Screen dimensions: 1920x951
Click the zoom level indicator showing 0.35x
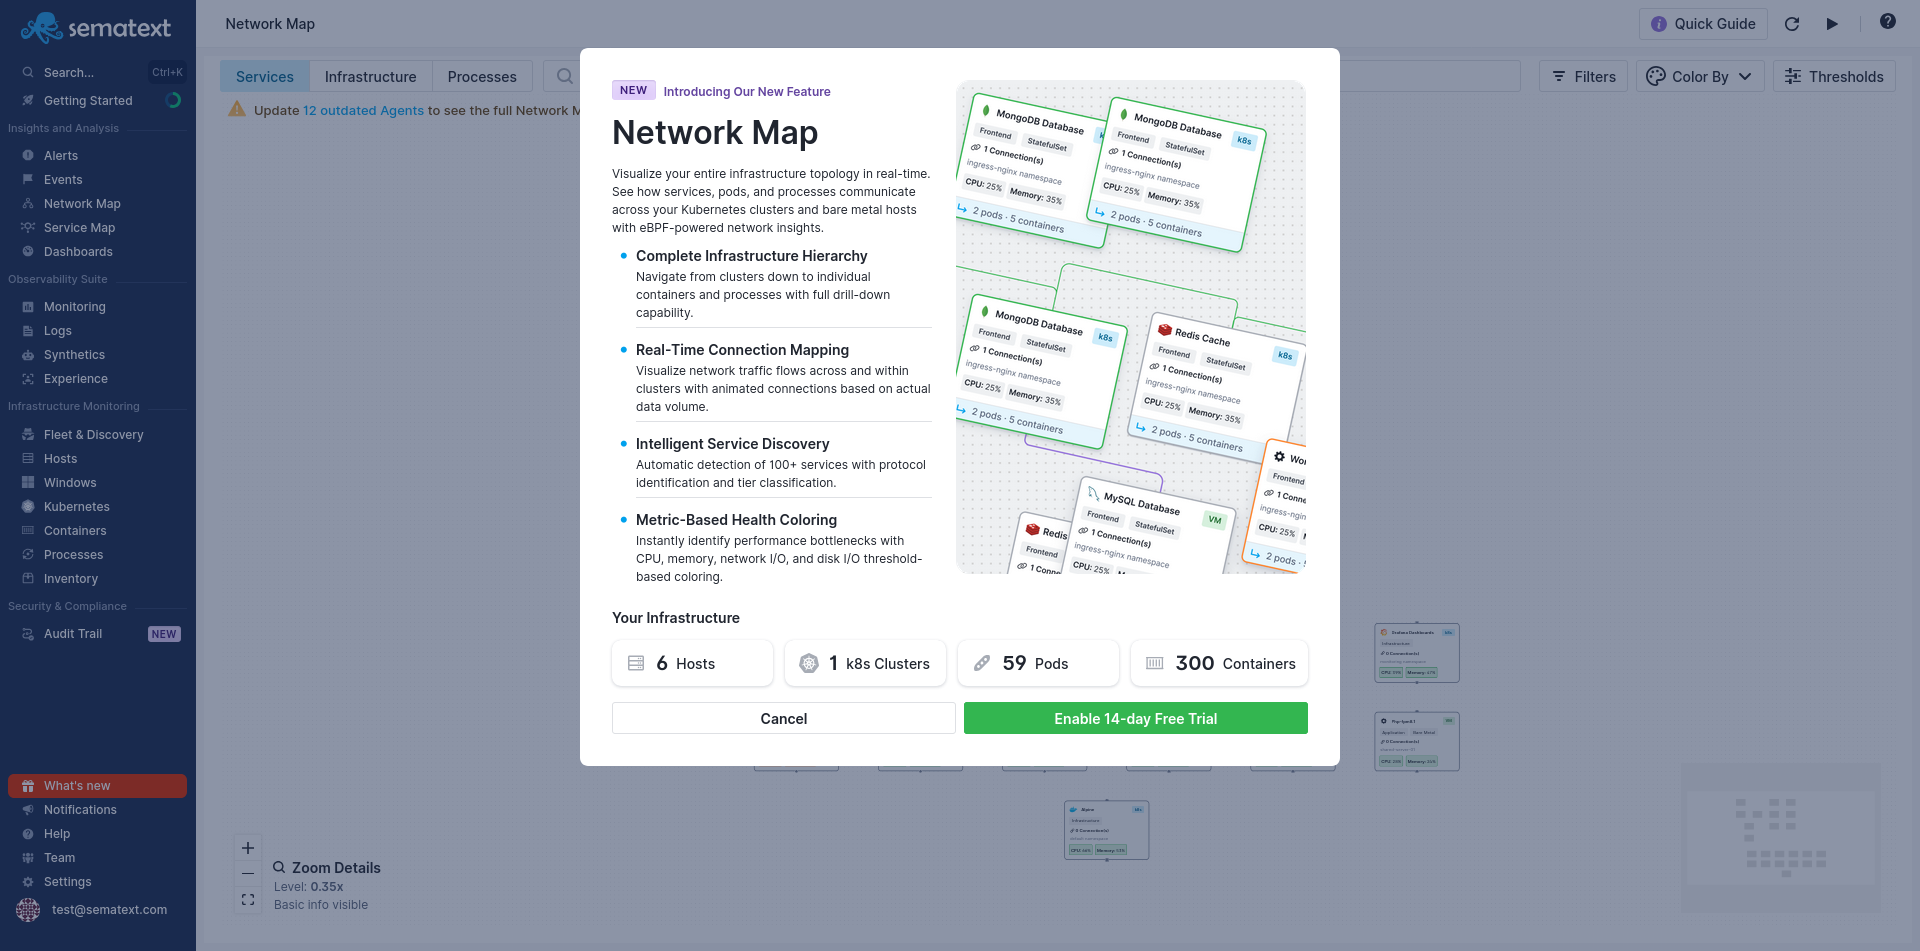click(x=308, y=886)
